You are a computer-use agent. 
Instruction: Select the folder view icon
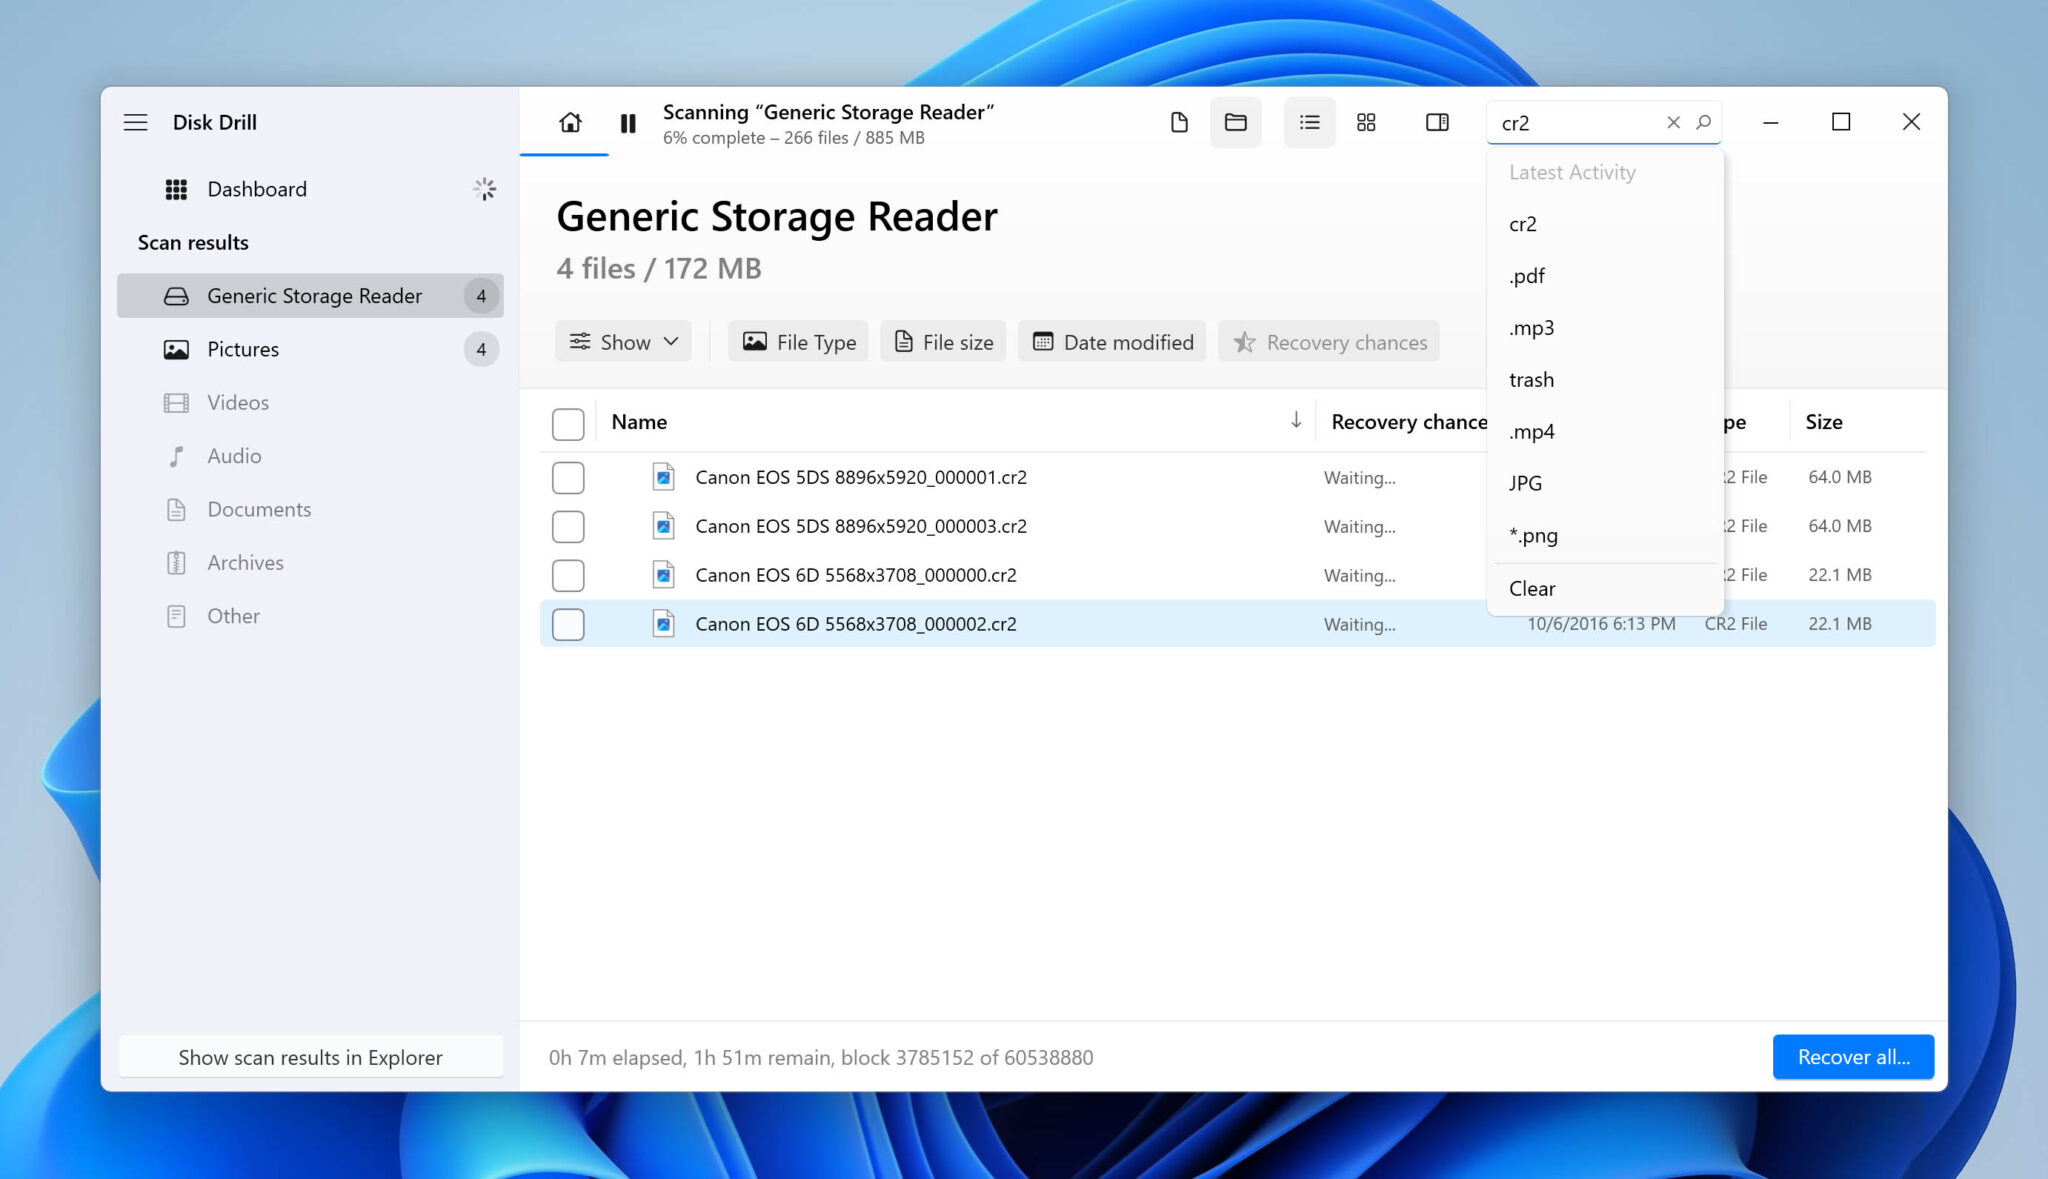1235,122
